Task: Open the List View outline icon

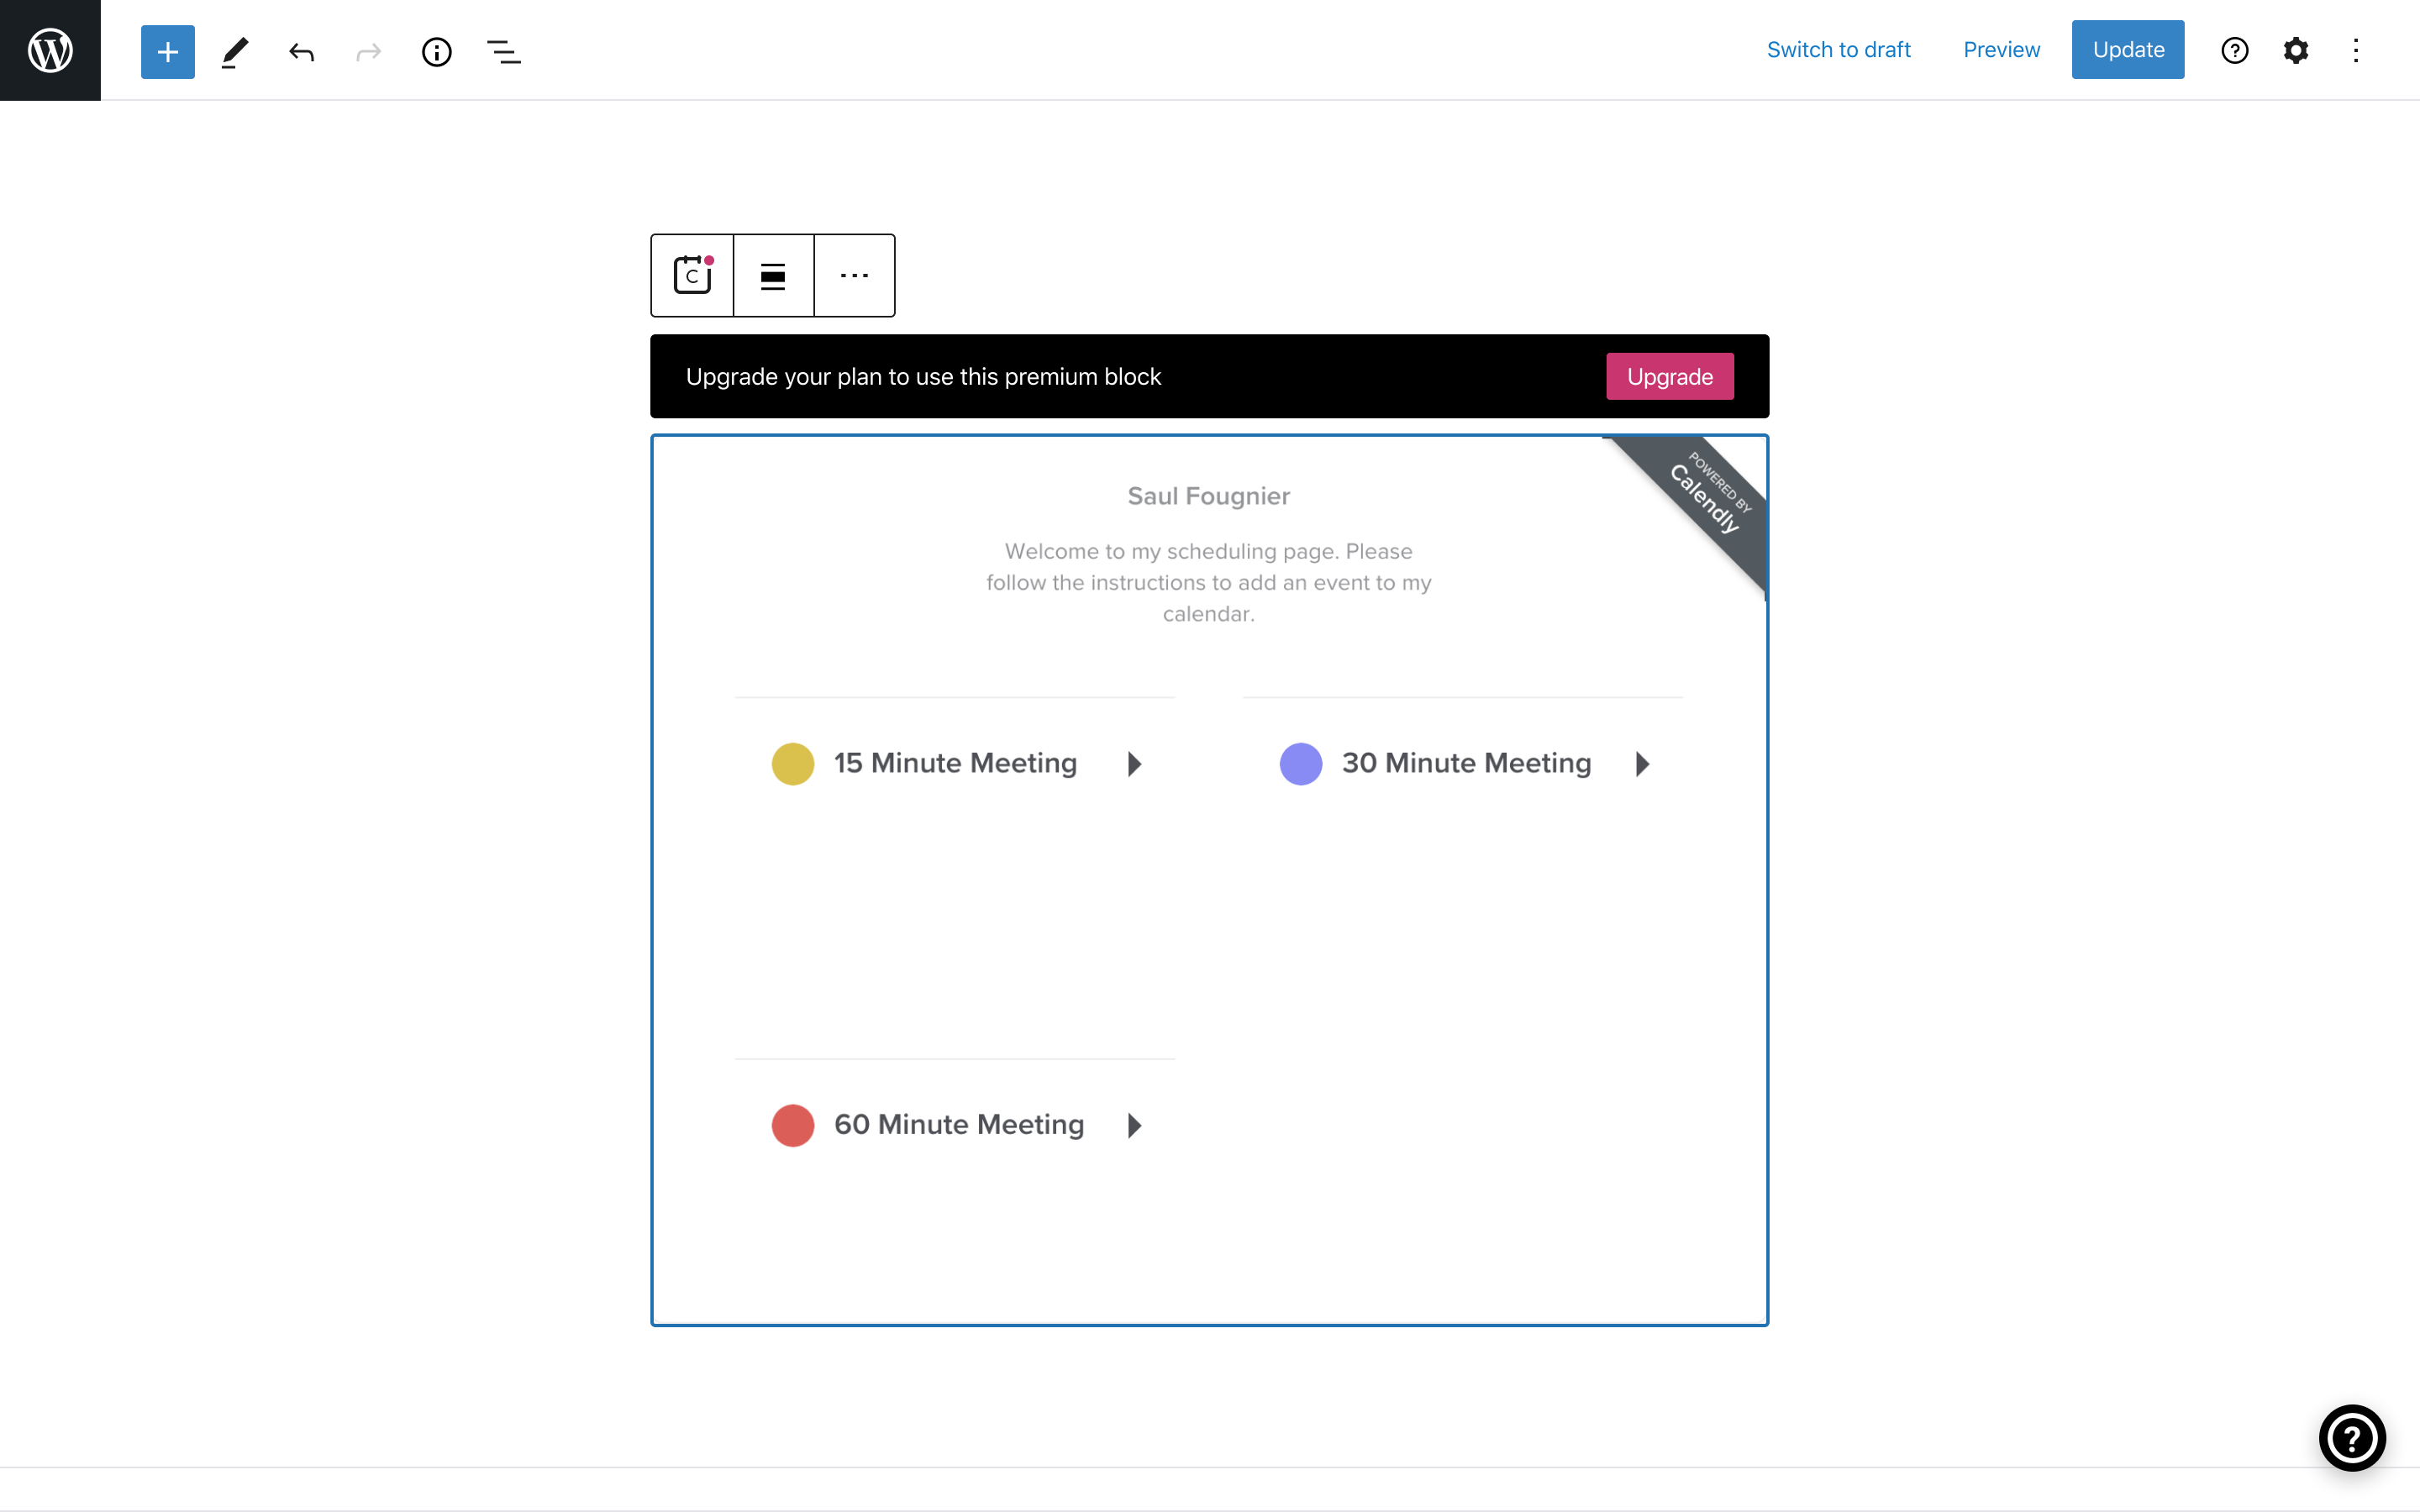Action: 503,51
